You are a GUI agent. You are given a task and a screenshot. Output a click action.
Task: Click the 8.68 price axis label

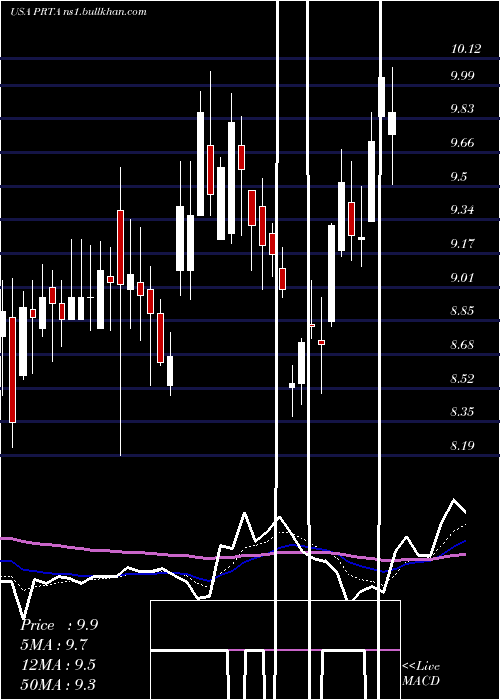tap(462, 345)
